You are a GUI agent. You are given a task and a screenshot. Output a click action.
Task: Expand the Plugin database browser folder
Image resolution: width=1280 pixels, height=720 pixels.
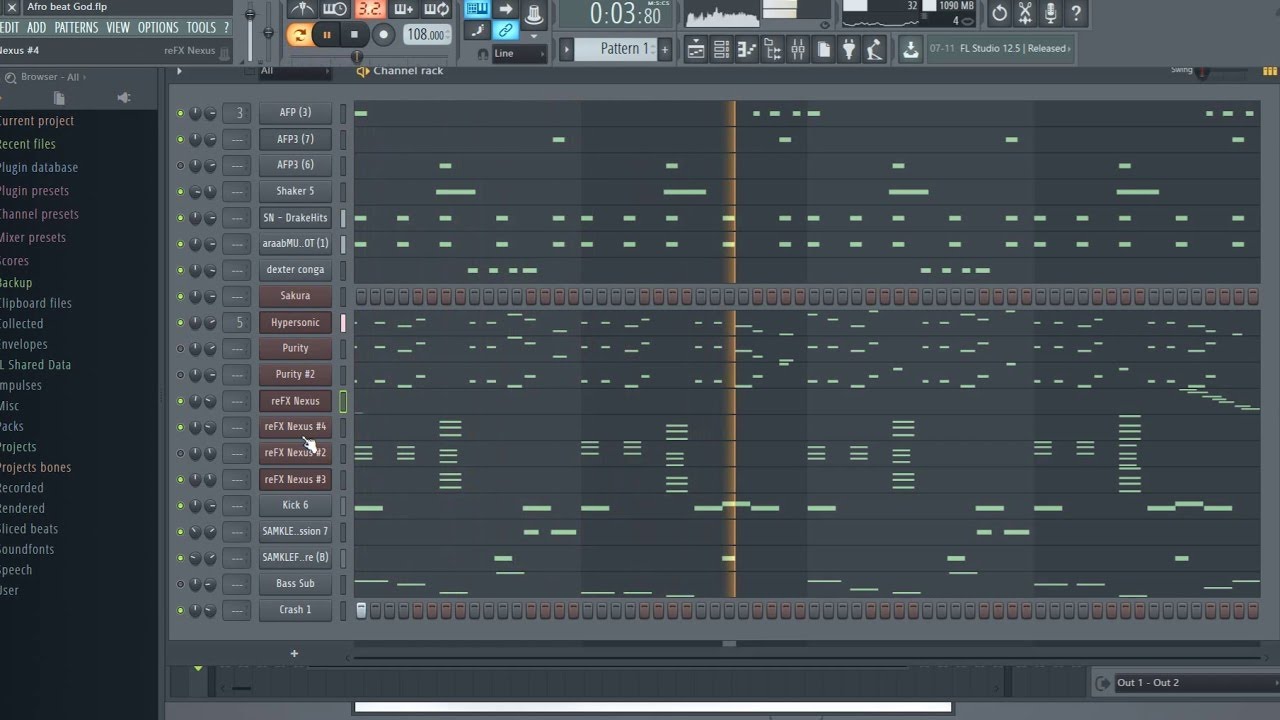[x=39, y=168]
